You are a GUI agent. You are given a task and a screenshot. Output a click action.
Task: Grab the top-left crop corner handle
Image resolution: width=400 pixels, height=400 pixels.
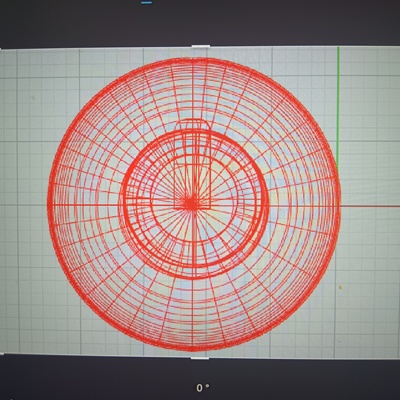point(1,49)
